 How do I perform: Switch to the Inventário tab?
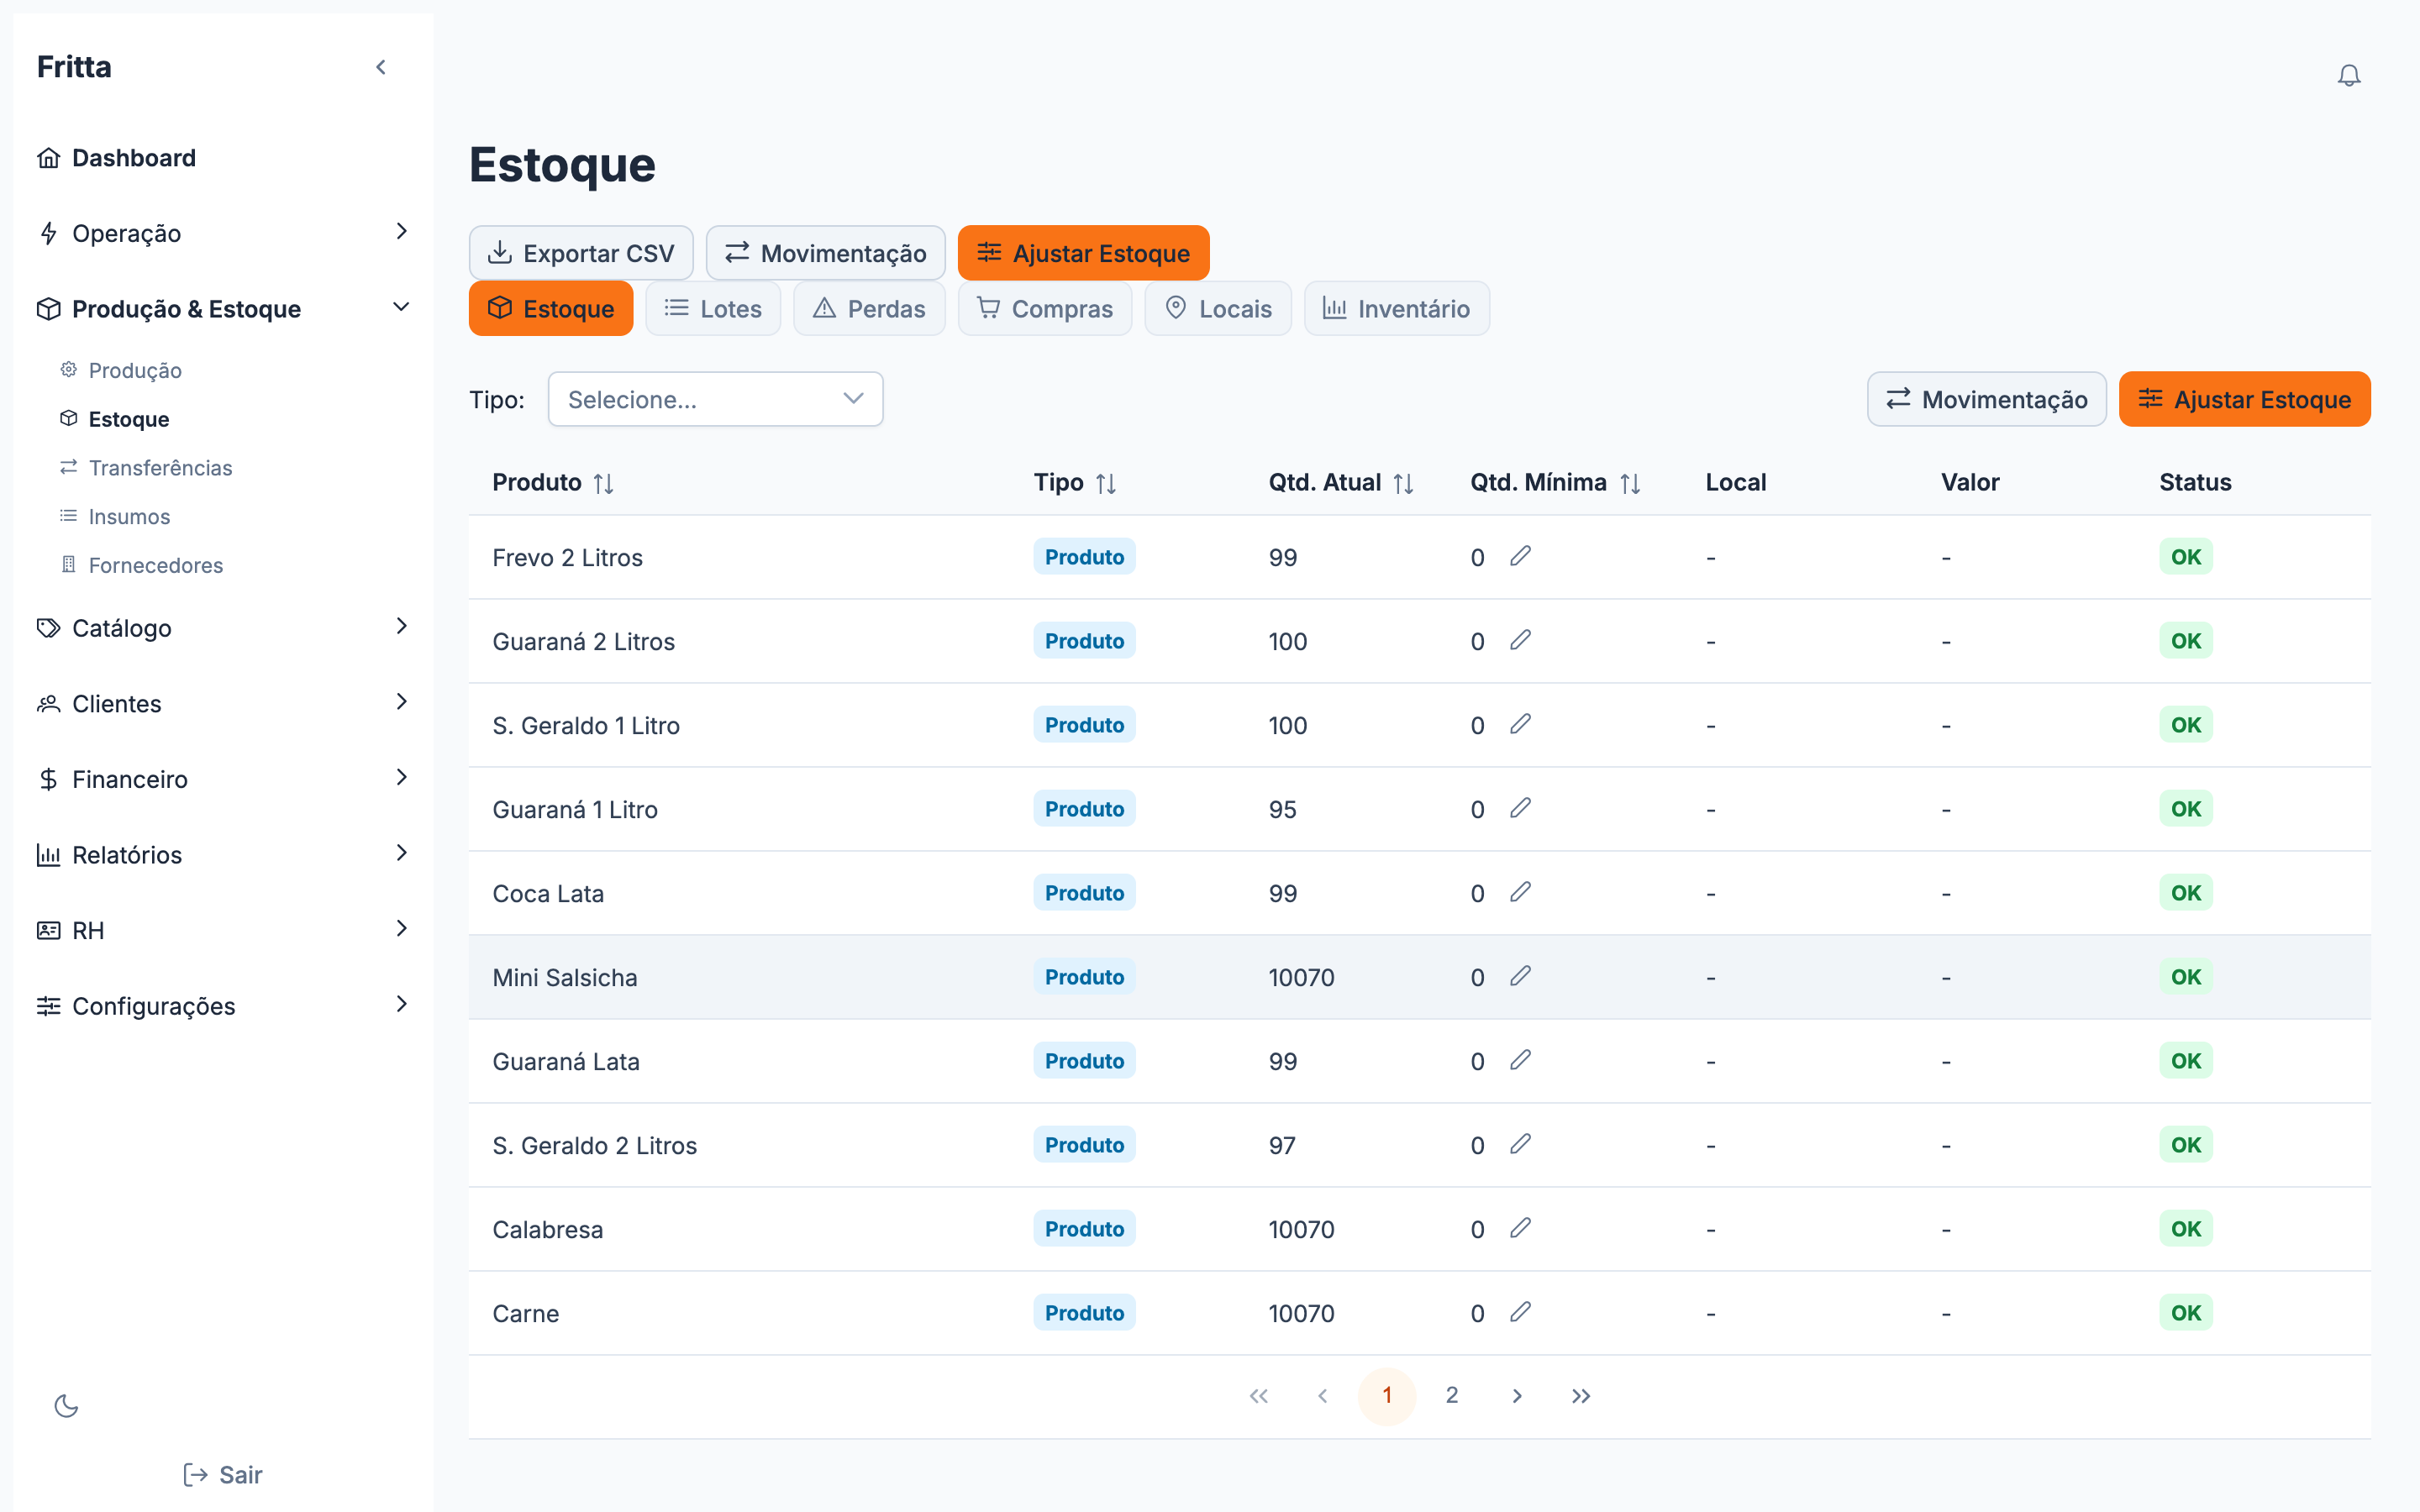[x=1396, y=308]
